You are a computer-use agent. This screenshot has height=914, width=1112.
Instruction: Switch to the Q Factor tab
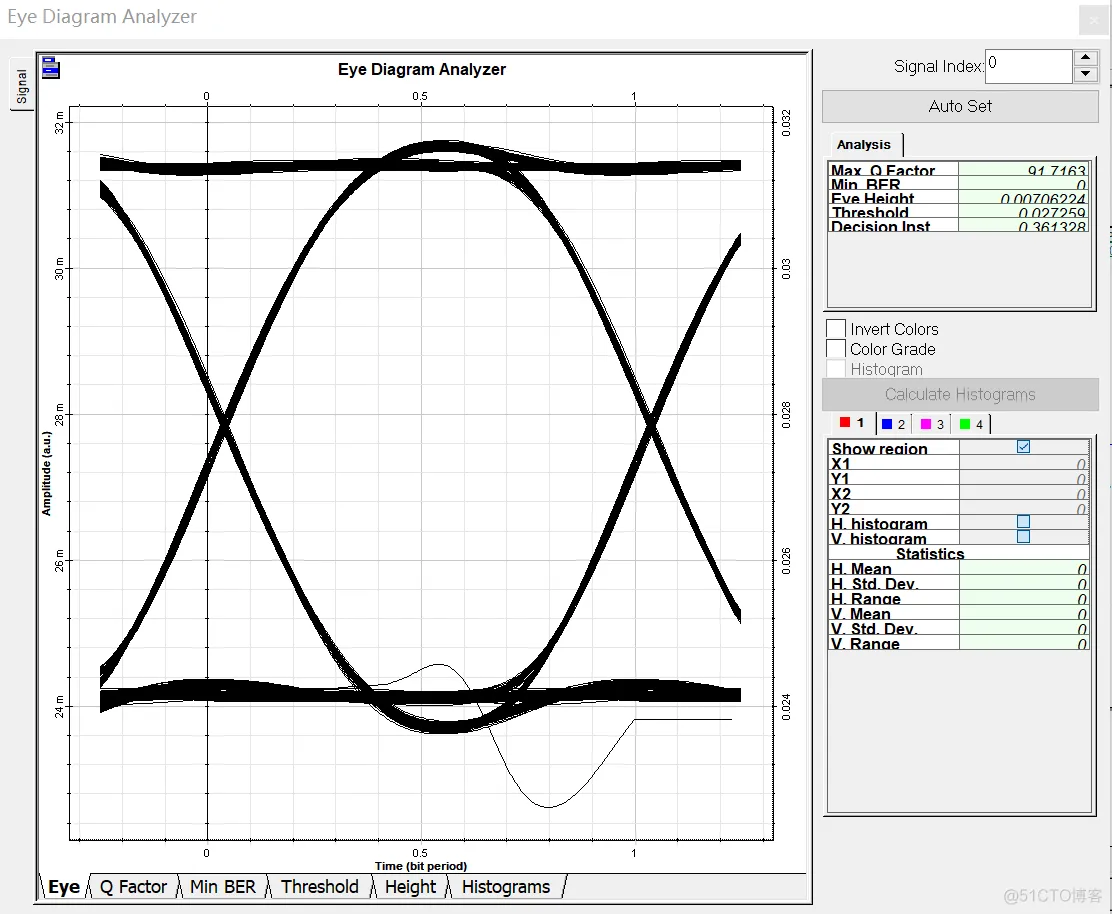133,887
